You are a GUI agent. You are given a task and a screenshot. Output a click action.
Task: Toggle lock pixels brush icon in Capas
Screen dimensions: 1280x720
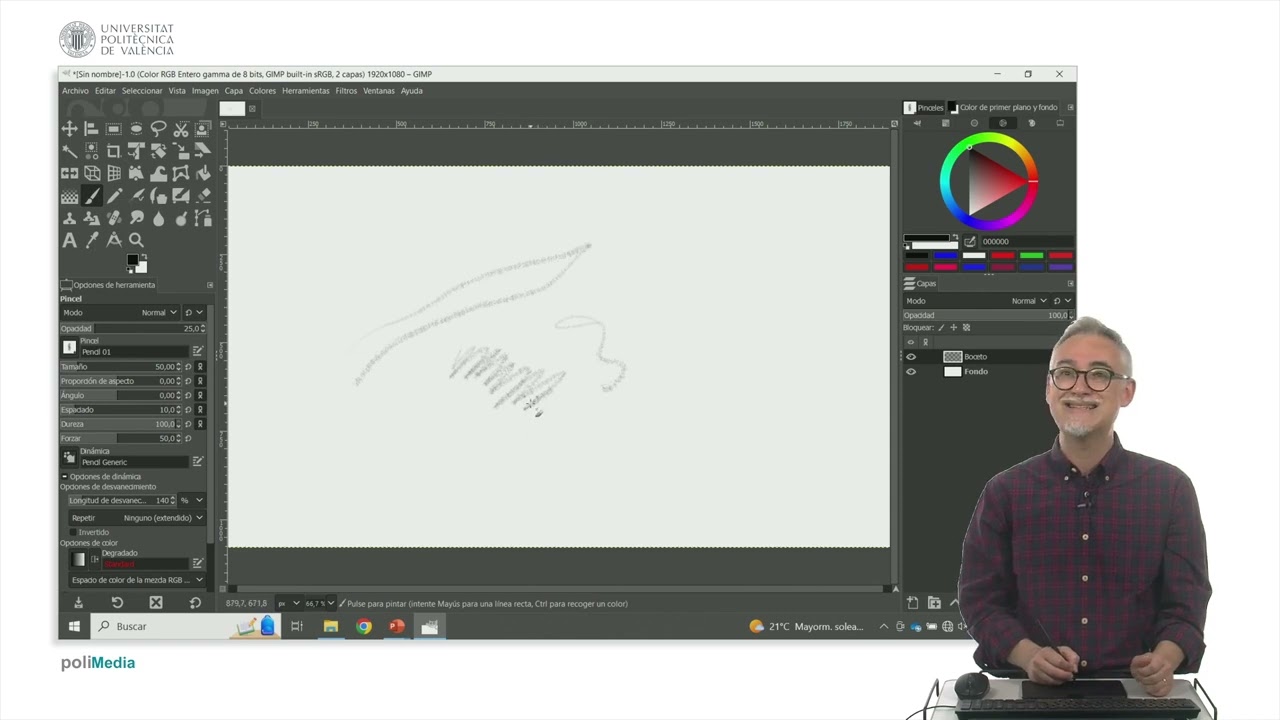point(942,328)
